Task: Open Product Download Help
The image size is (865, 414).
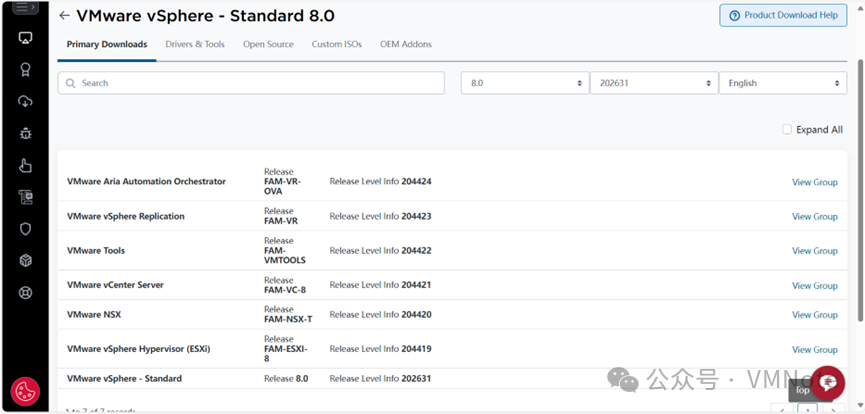Action: pos(783,15)
